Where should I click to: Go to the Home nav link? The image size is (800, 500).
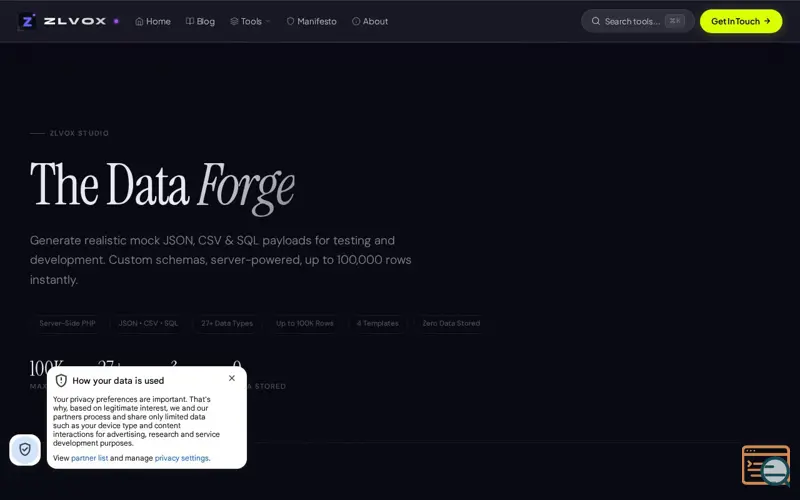[x=153, y=21]
